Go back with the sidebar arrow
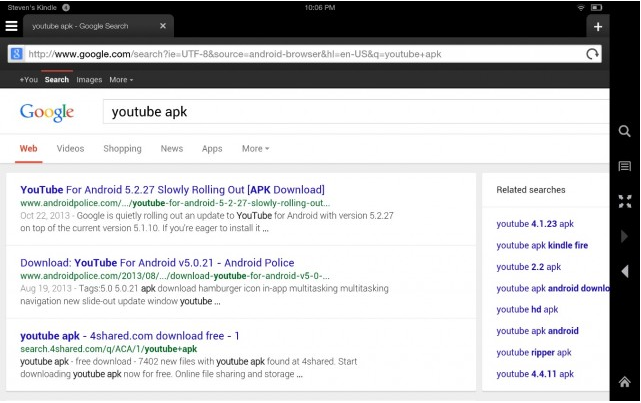This screenshot has height=403, width=641. (624, 271)
